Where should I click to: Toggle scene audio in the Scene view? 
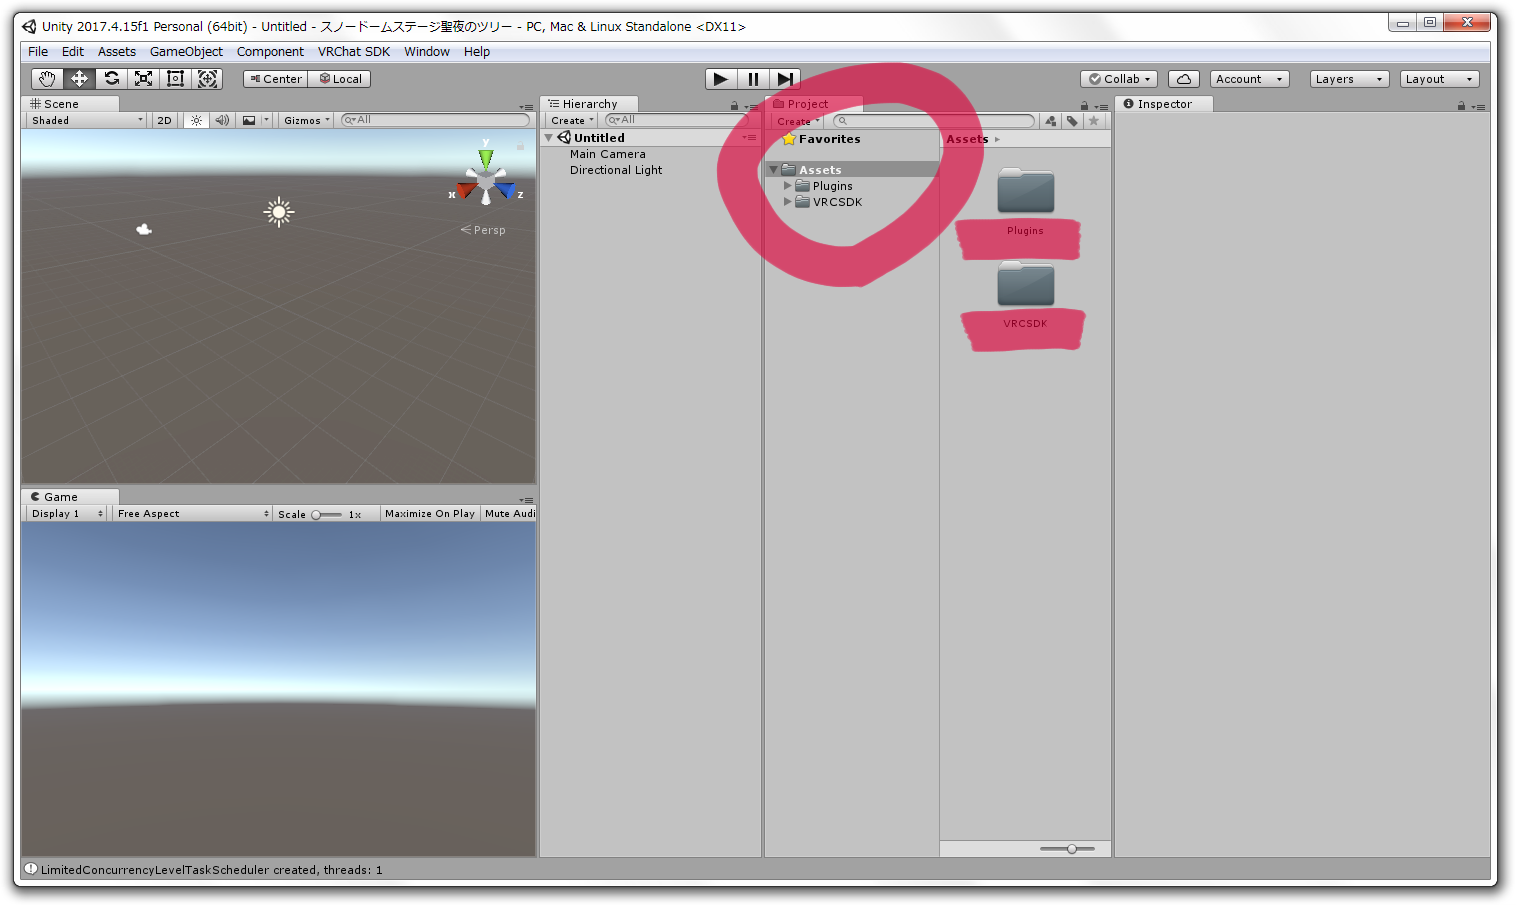coord(222,120)
